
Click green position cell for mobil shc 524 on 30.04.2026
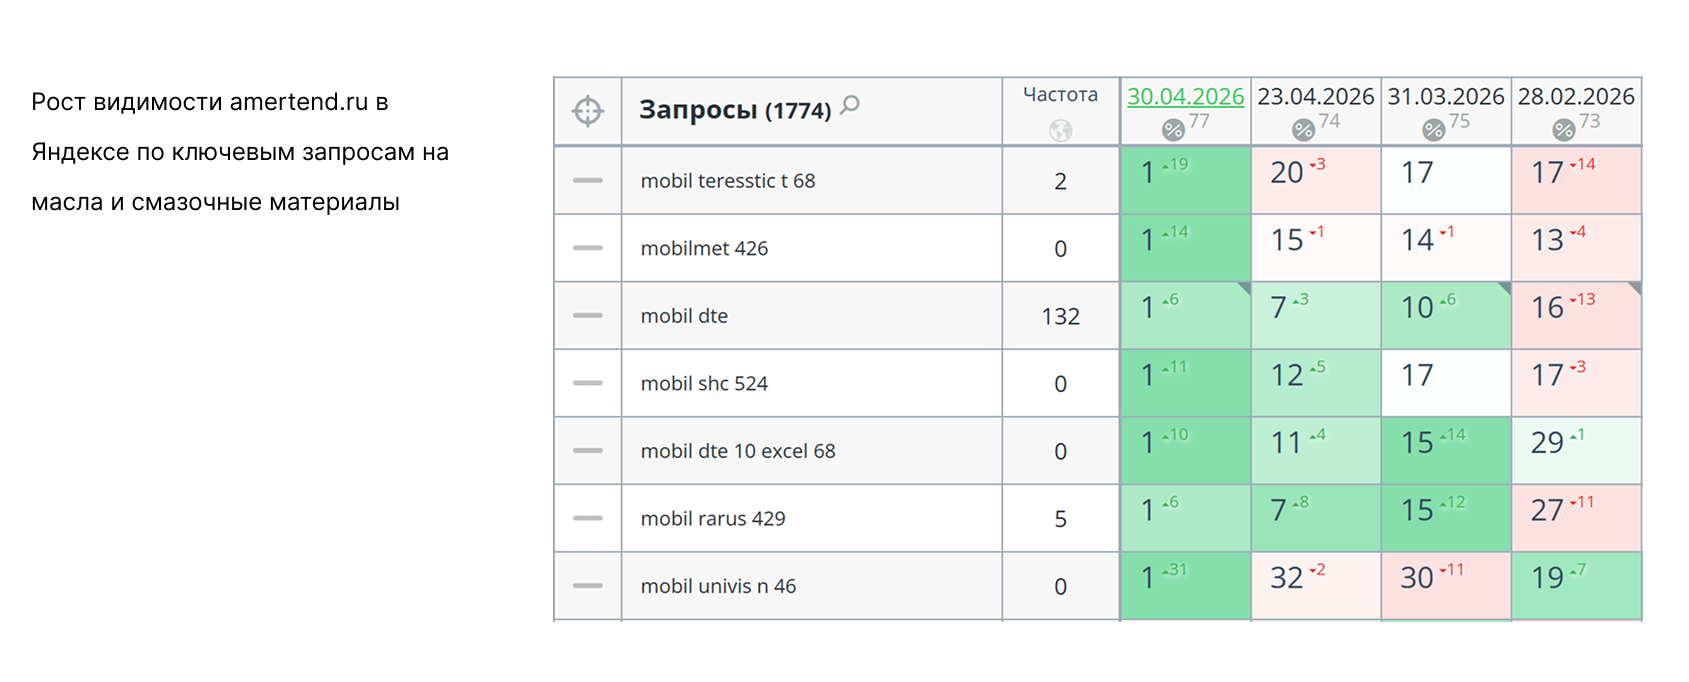[x=1186, y=383]
